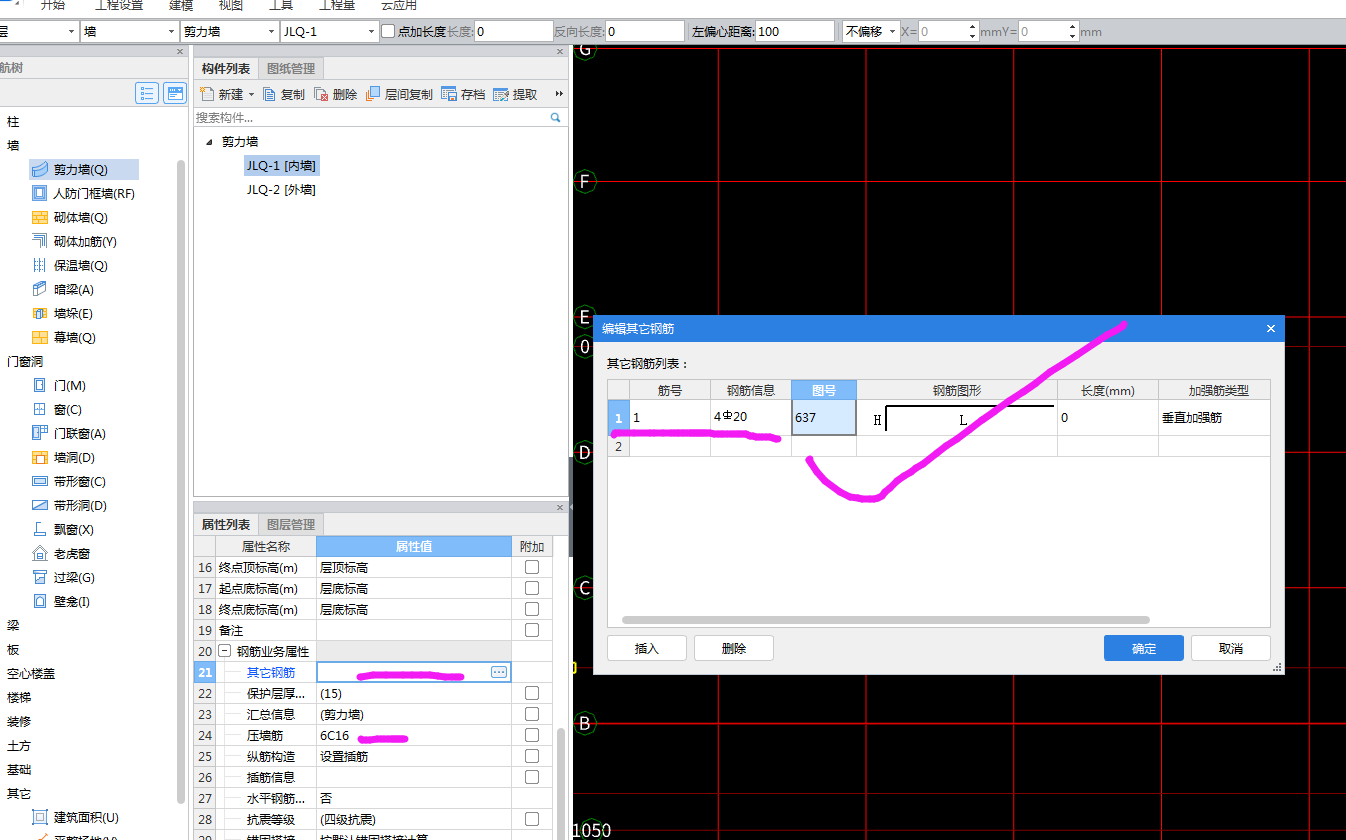The image size is (1346, 840).
Task: Click 删除 in the component list toolbar
Action: (335, 94)
